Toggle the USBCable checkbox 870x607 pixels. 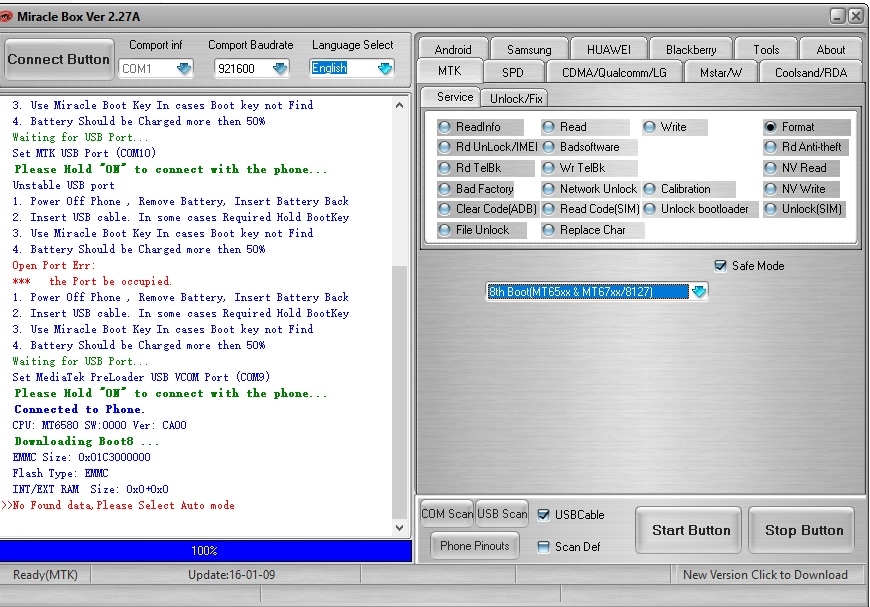click(x=544, y=515)
